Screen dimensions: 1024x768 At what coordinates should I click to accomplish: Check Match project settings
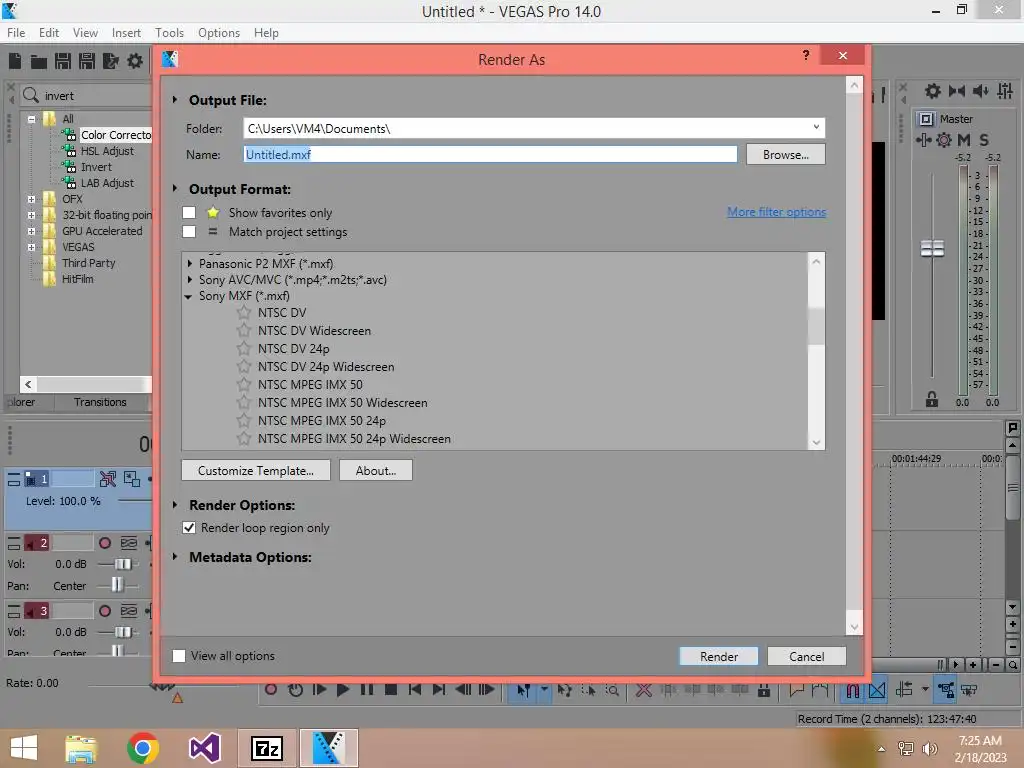189,232
